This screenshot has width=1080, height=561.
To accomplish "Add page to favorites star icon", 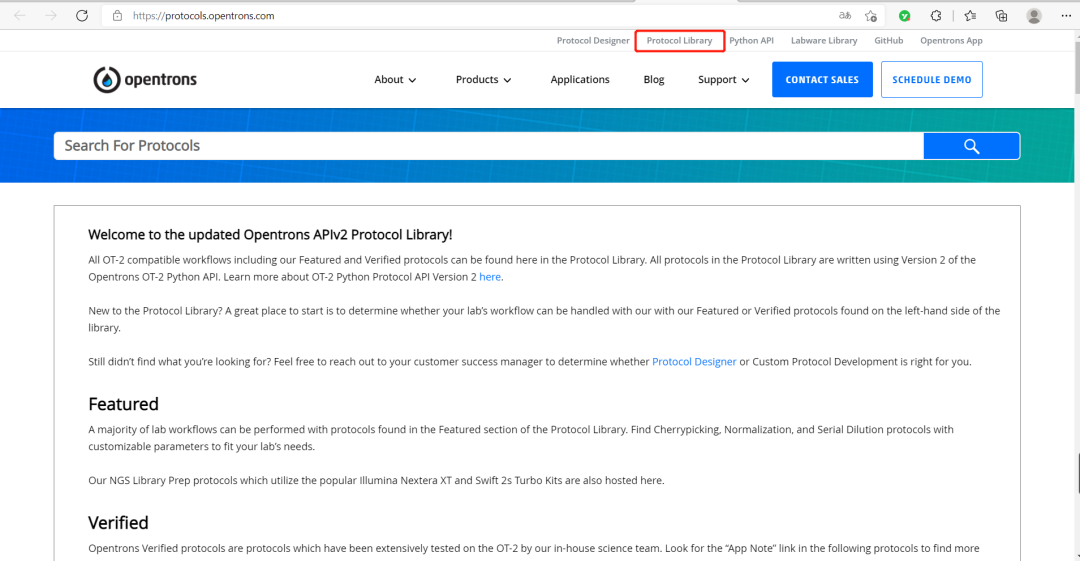I will click(x=871, y=15).
